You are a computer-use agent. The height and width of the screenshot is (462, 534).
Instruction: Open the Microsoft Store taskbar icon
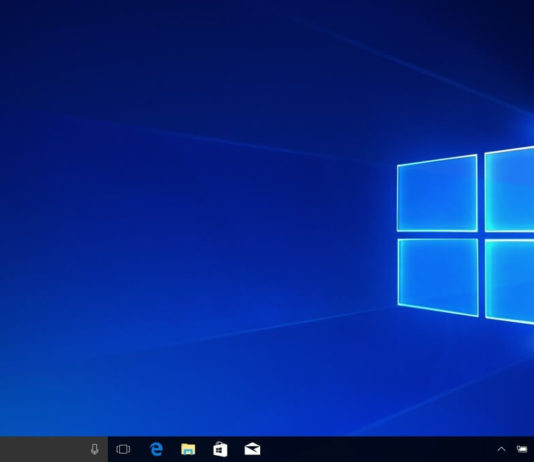point(220,449)
